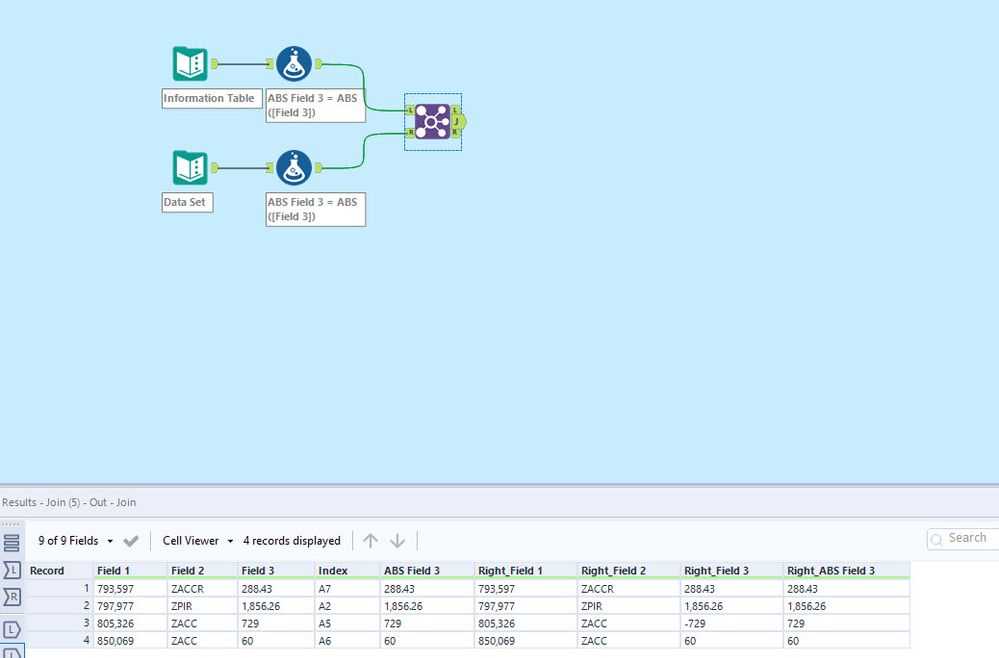Click the up arrow in Results toolbar

370,541
